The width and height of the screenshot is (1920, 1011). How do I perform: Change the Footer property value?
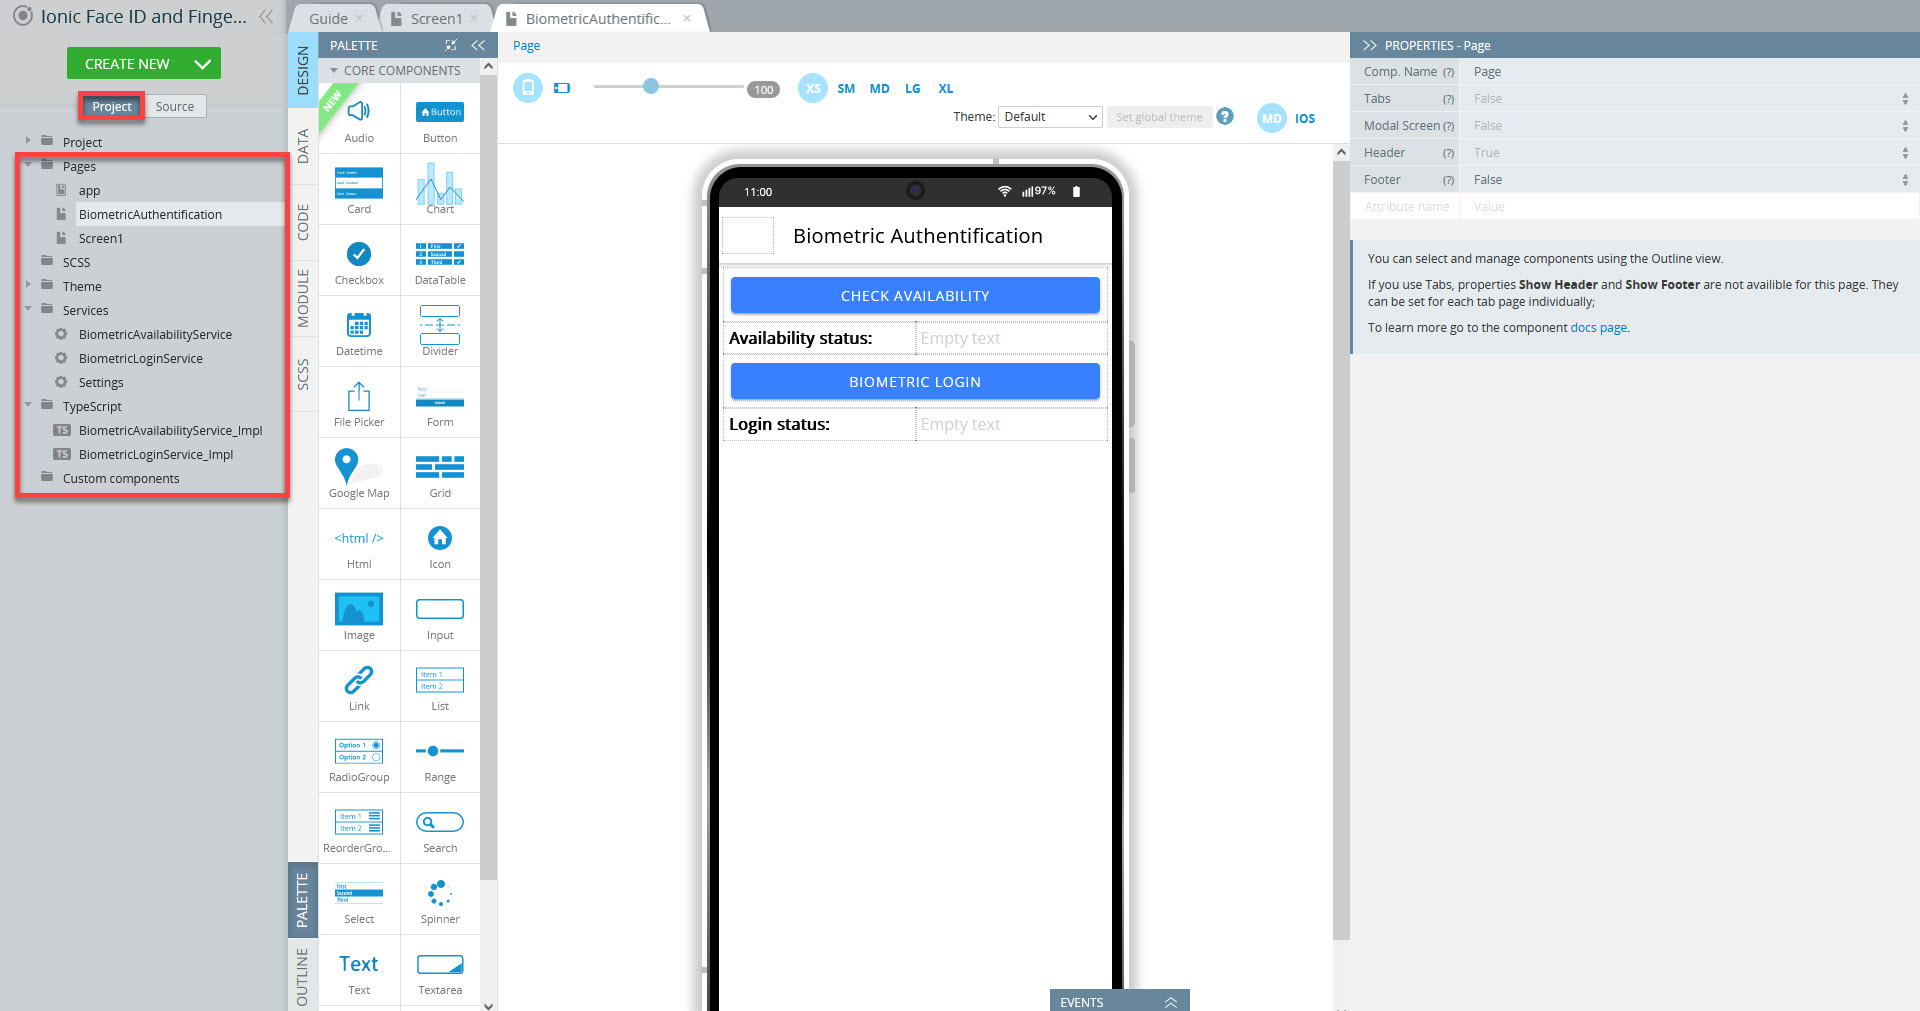click(1689, 180)
